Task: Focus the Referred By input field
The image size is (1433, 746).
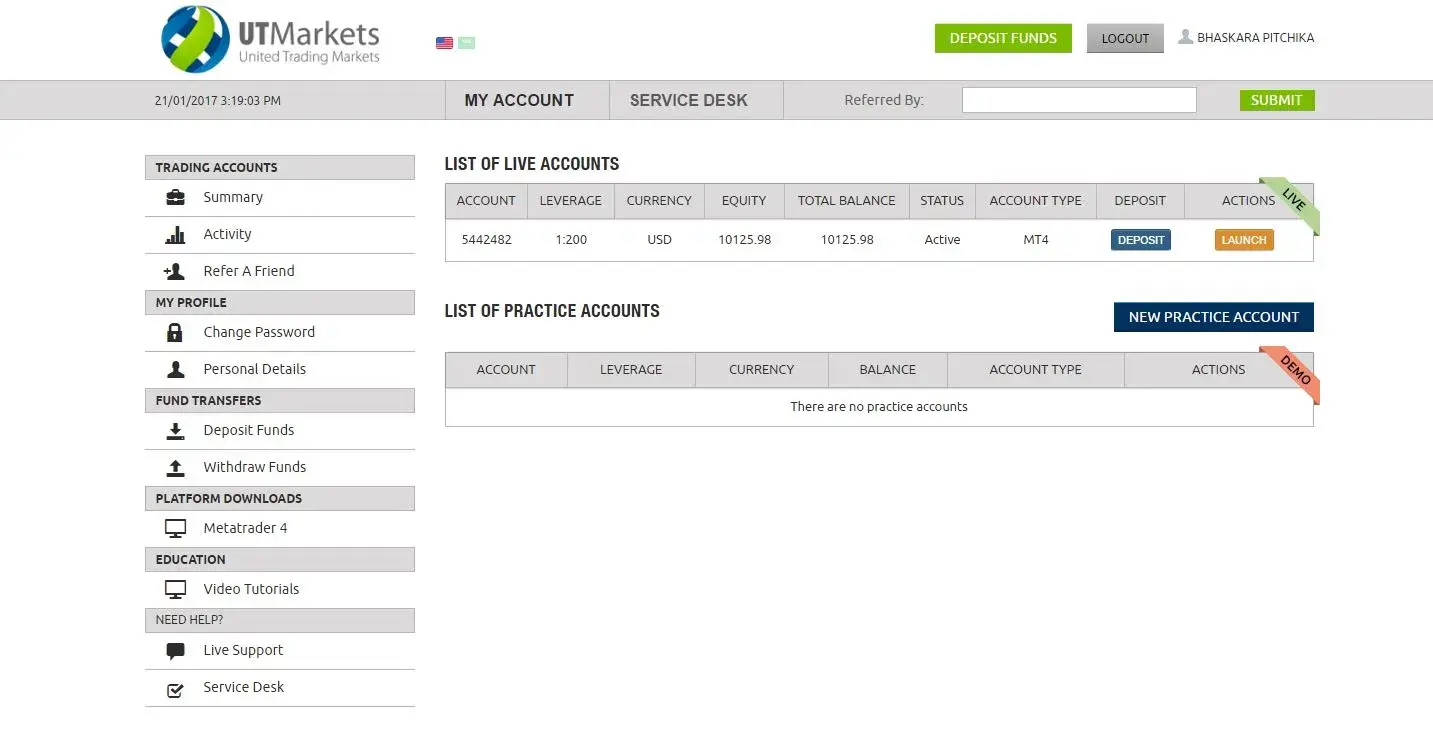Action: [x=1078, y=100]
